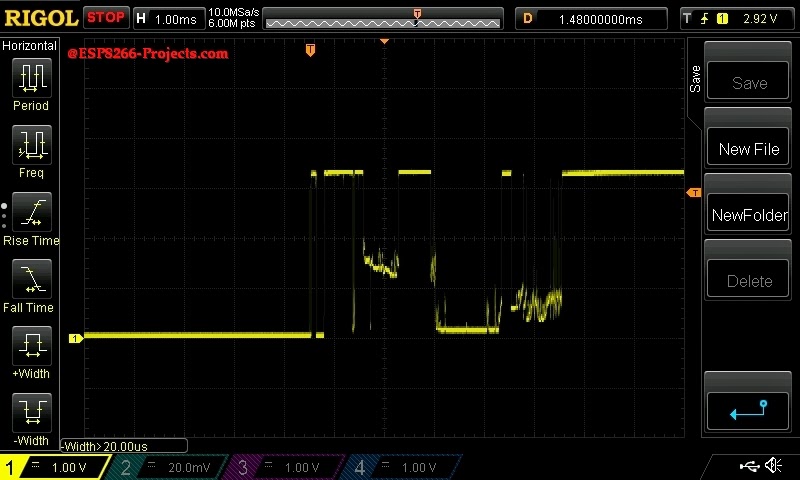Image resolution: width=800 pixels, height=480 pixels.
Task: Select the -Width measurement icon
Action: pyautogui.click(x=32, y=412)
